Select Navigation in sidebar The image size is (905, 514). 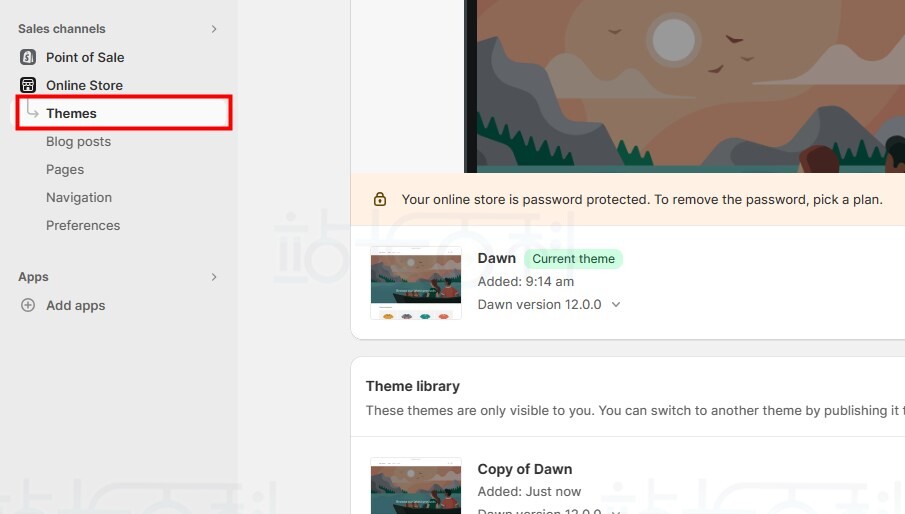click(79, 197)
